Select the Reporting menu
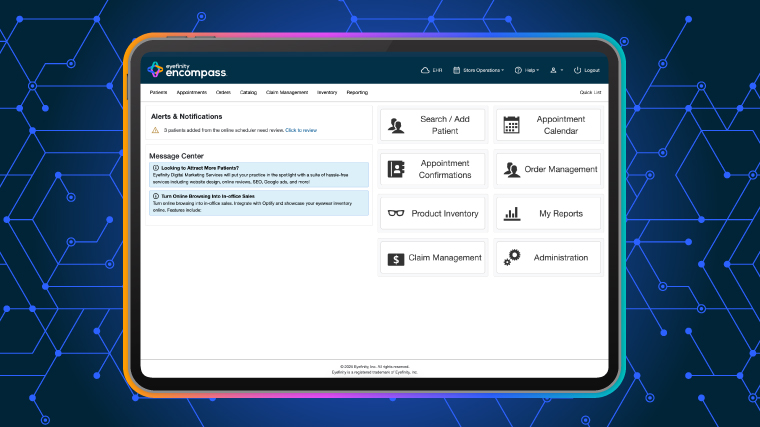 tap(357, 92)
